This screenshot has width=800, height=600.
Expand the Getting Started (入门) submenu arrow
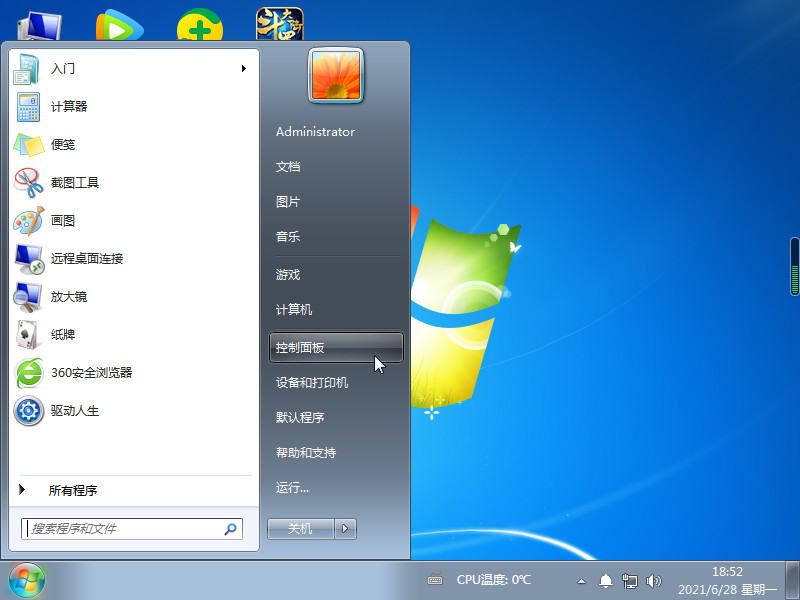(x=244, y=69)
